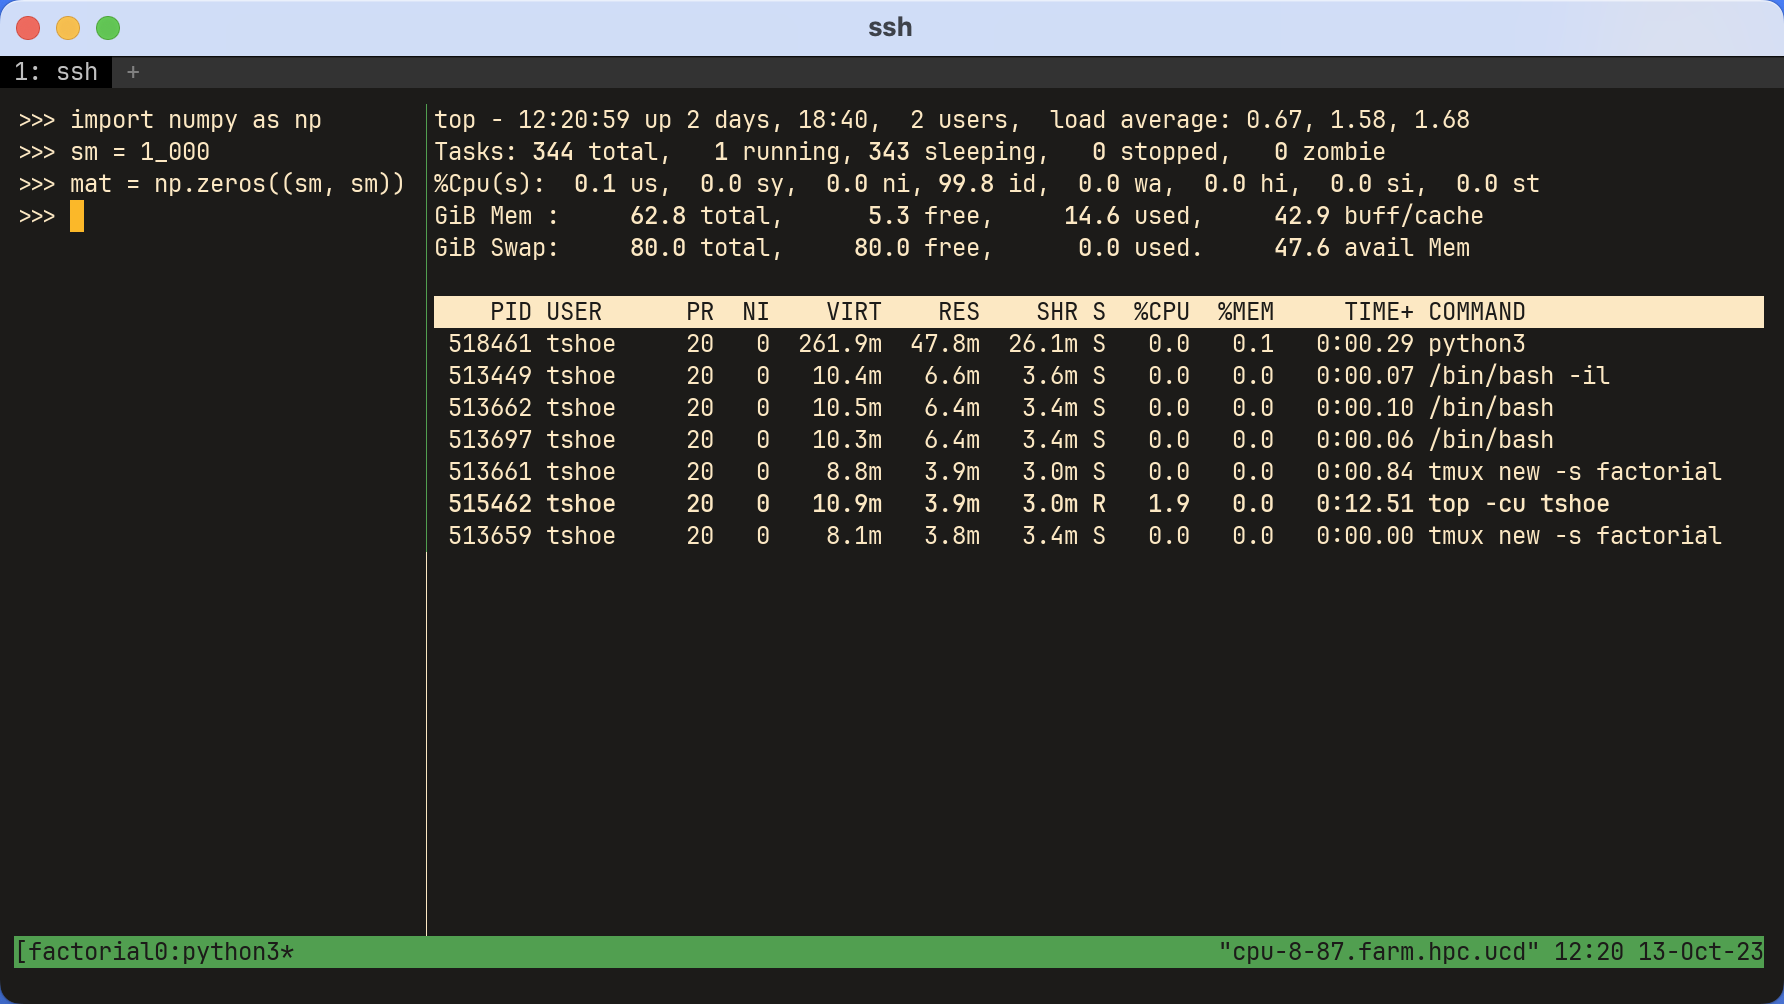Click the 'top -cu tshoe' command
Viewport: 1784px width, 1004px height.
tap(1519, 504)
